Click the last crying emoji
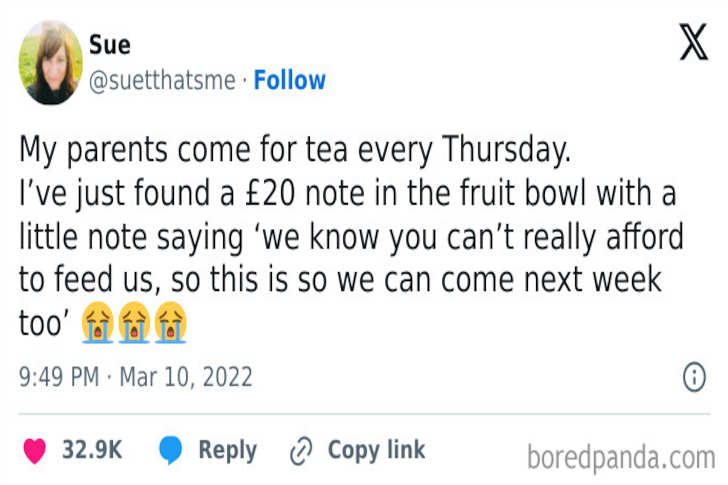This screenshot has height=485, width=728. [169, 324]
